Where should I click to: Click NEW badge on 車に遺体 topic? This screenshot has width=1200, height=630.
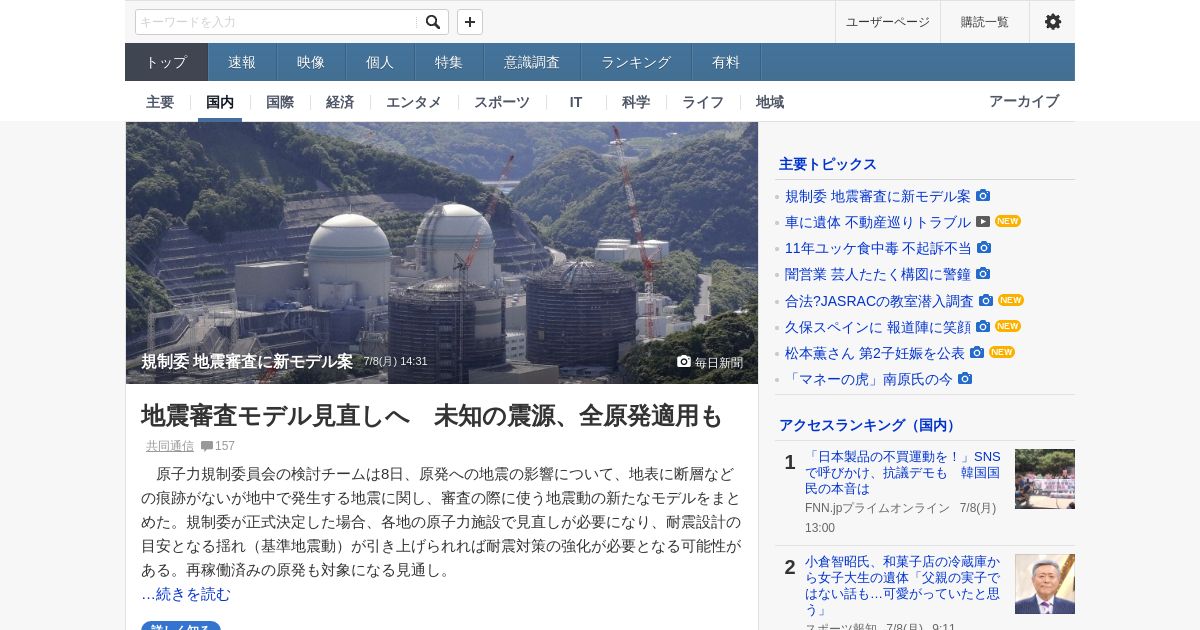click(1008, 221)
